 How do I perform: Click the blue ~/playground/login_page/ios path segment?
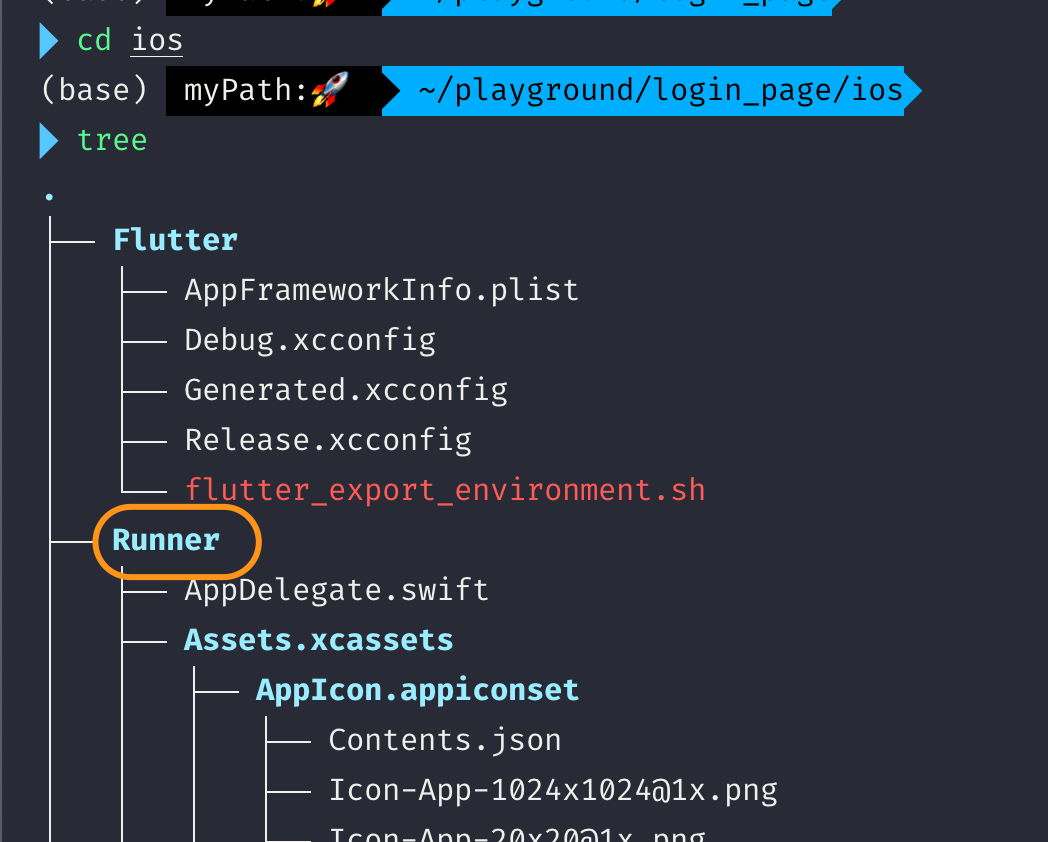click(660, 91)
